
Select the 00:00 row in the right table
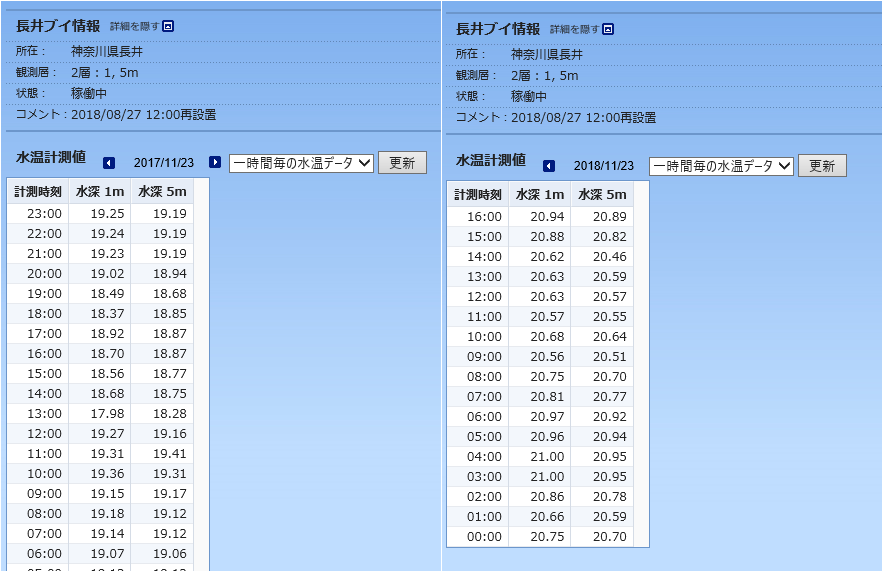click(540, 537)
